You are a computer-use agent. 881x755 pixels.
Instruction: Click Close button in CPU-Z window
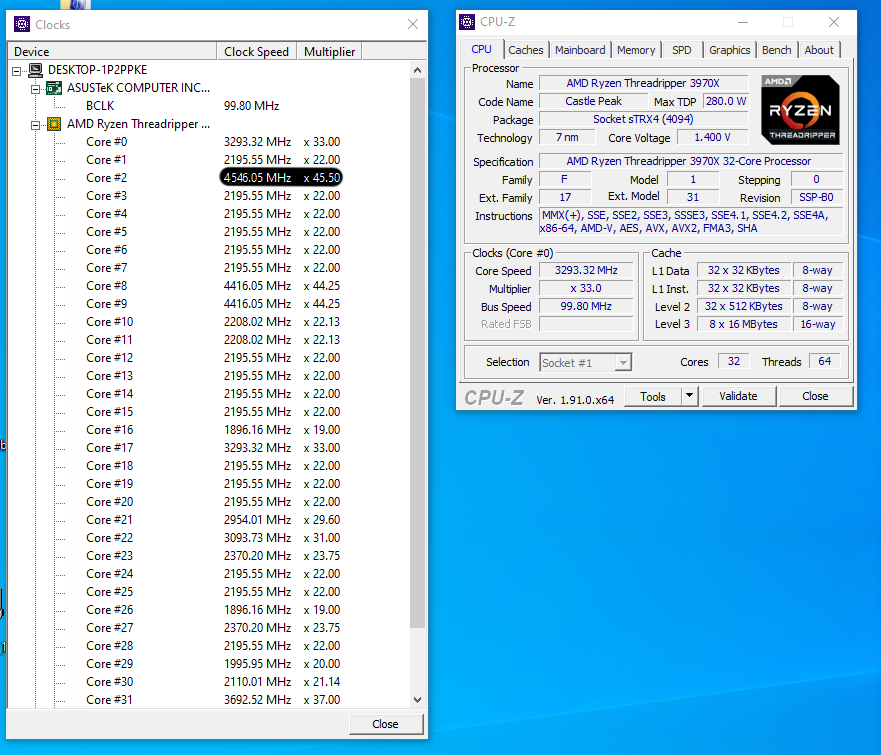pyautogui.click(x=815, y=396)
